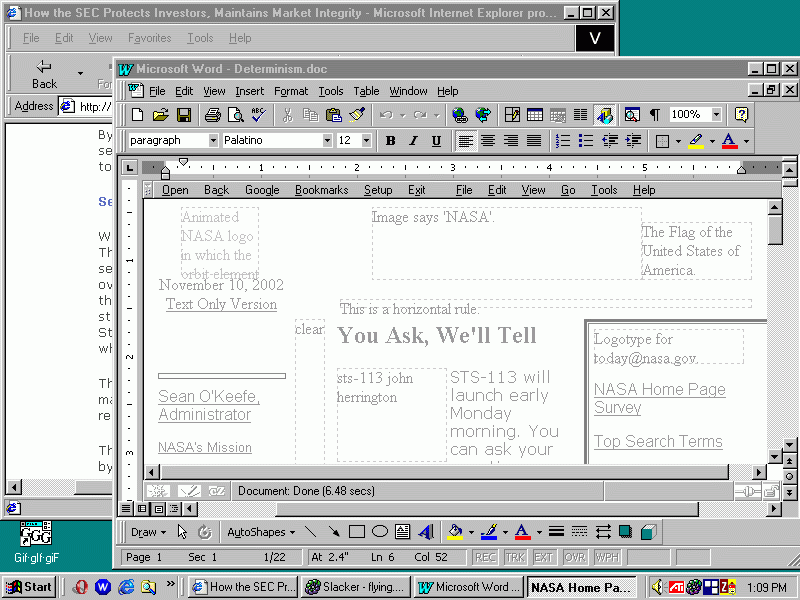This screenshot has height=600, width=800.
Task: Open the Formatting toolbar font color dropdown arrow
Action: [x=746, y=141]
